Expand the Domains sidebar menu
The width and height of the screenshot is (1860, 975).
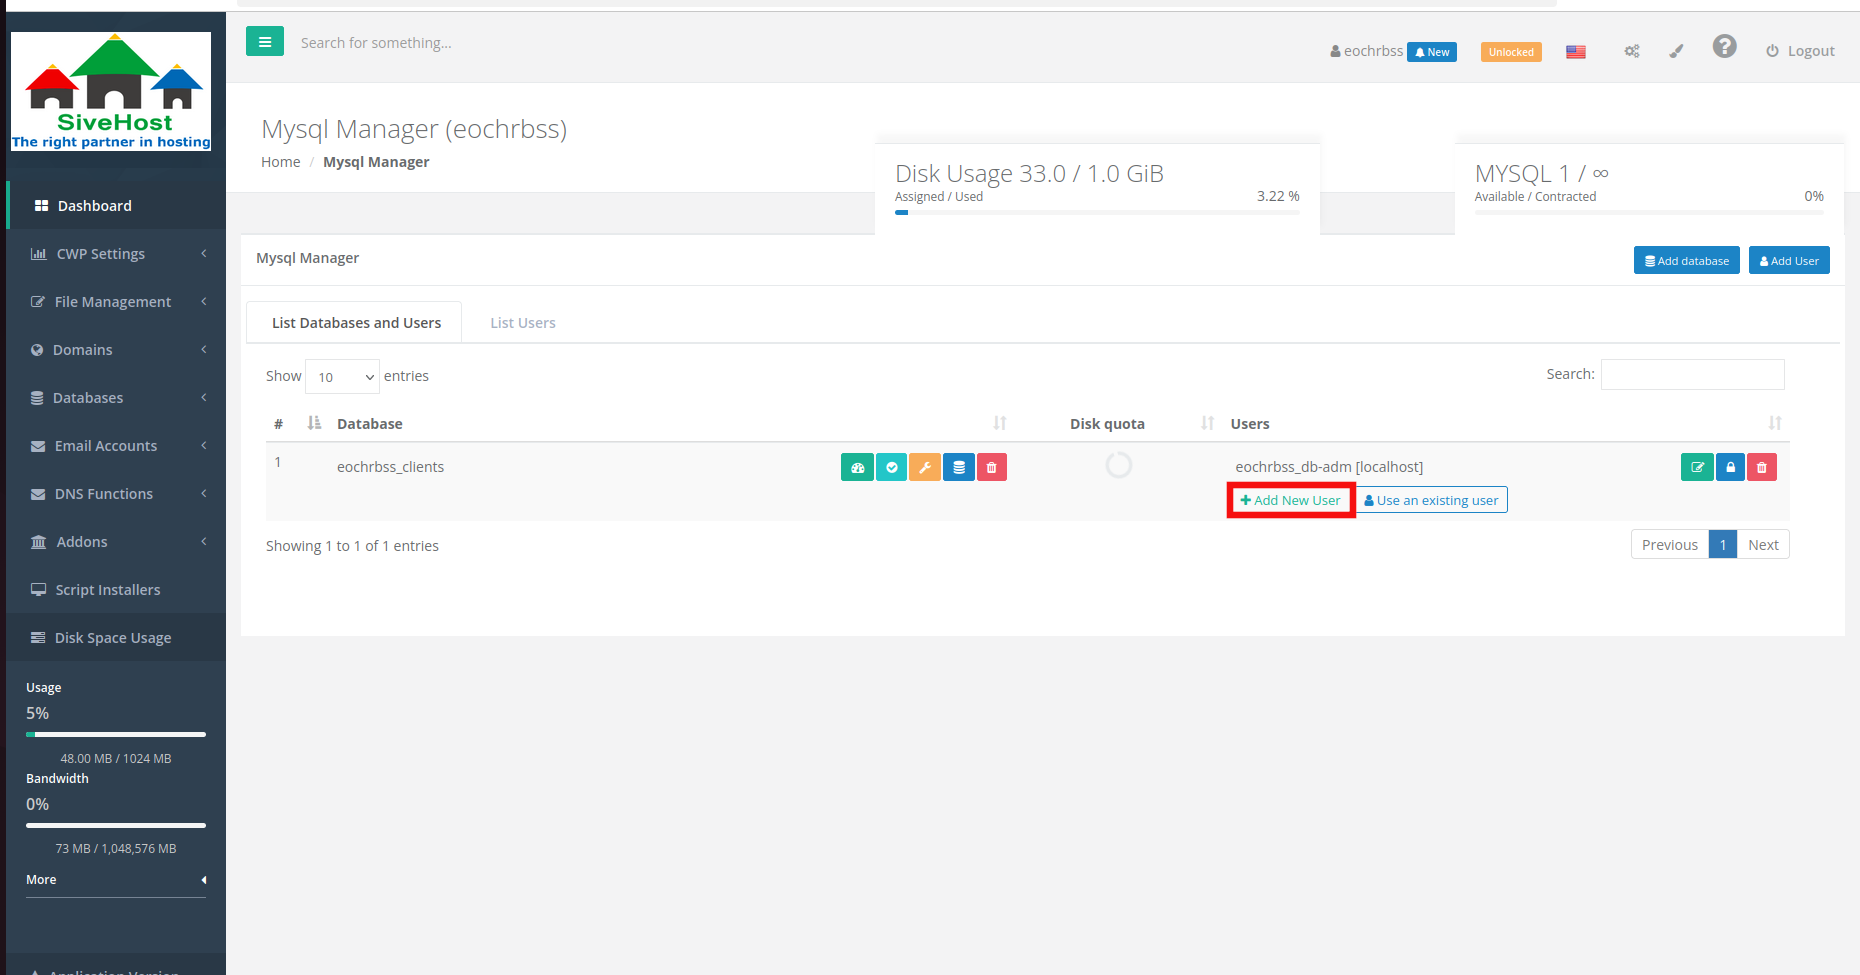click(116, 349)
